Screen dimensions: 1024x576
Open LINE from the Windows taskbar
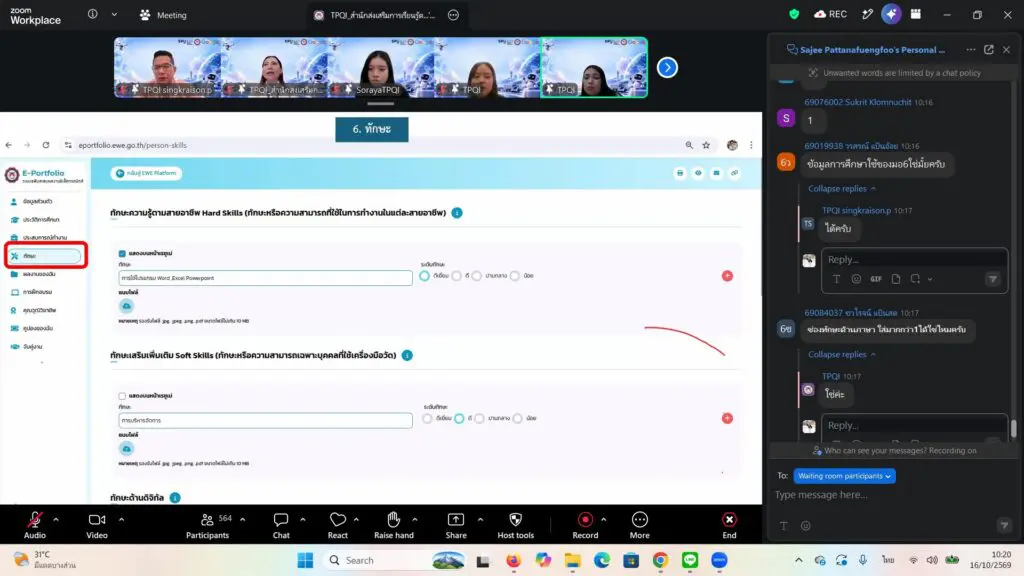690,560
